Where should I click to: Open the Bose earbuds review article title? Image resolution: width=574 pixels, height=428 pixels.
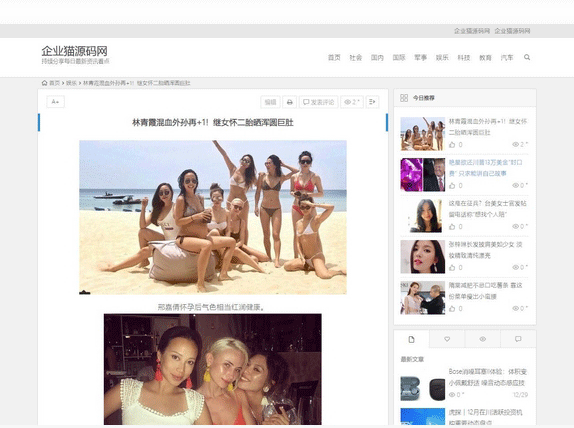(488, 377)
